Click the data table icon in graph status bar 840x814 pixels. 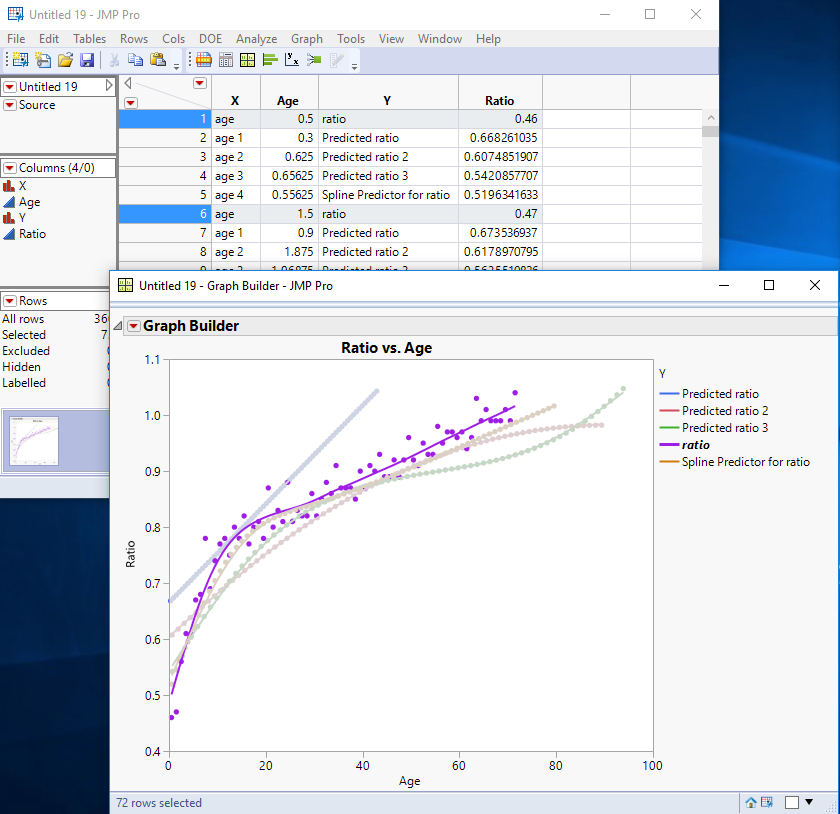point(767,802)
